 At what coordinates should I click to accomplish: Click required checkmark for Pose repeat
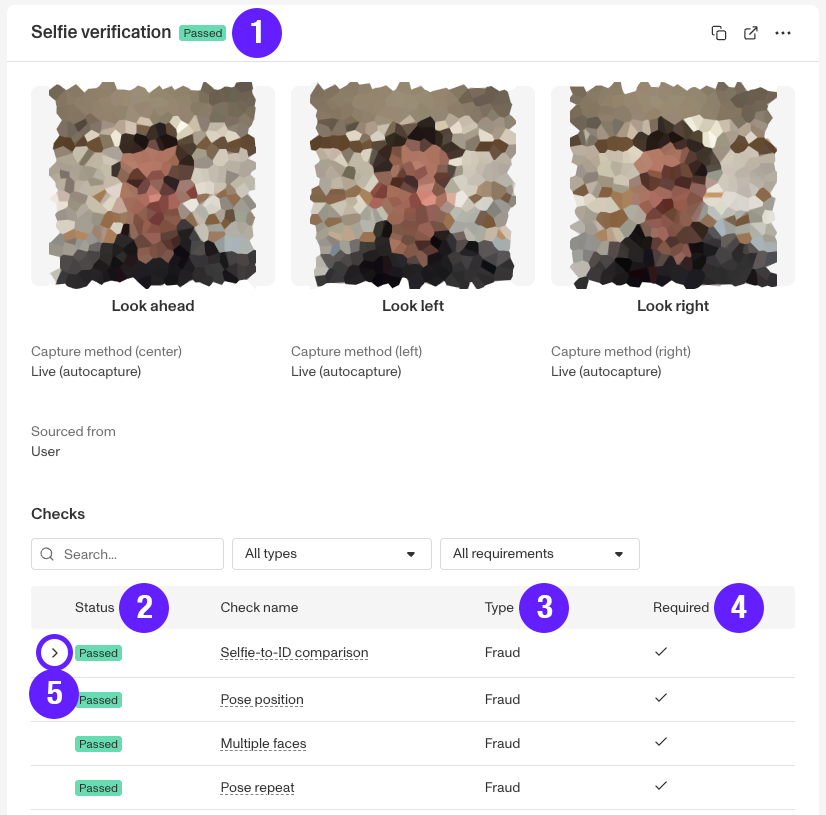[x=661, y=786]
